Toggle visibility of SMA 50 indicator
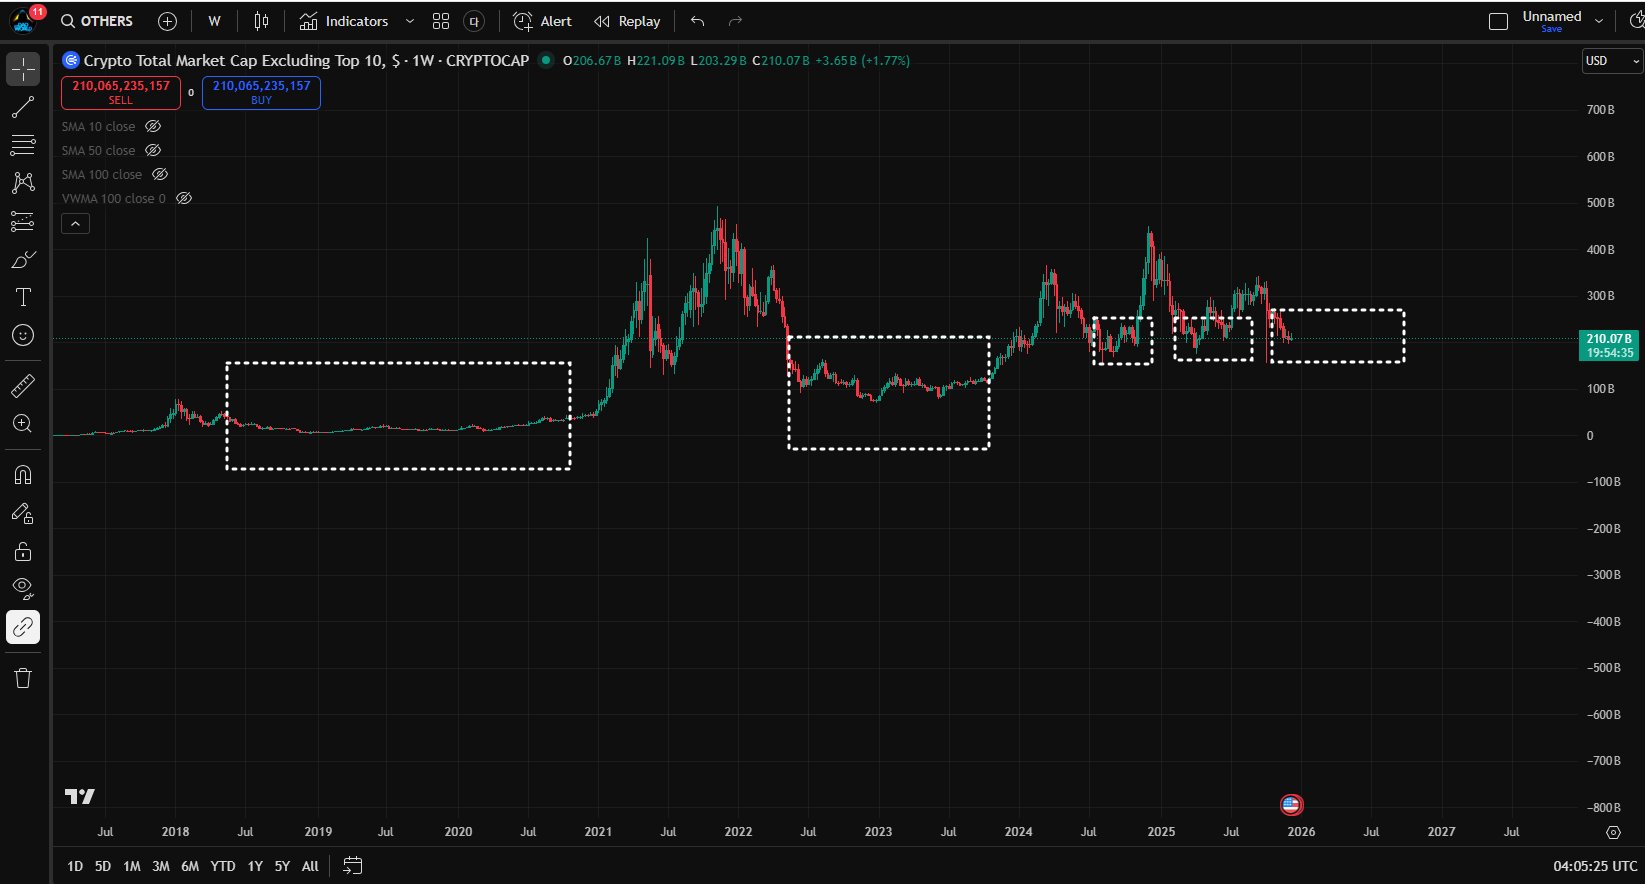 [x=153, y=151]
